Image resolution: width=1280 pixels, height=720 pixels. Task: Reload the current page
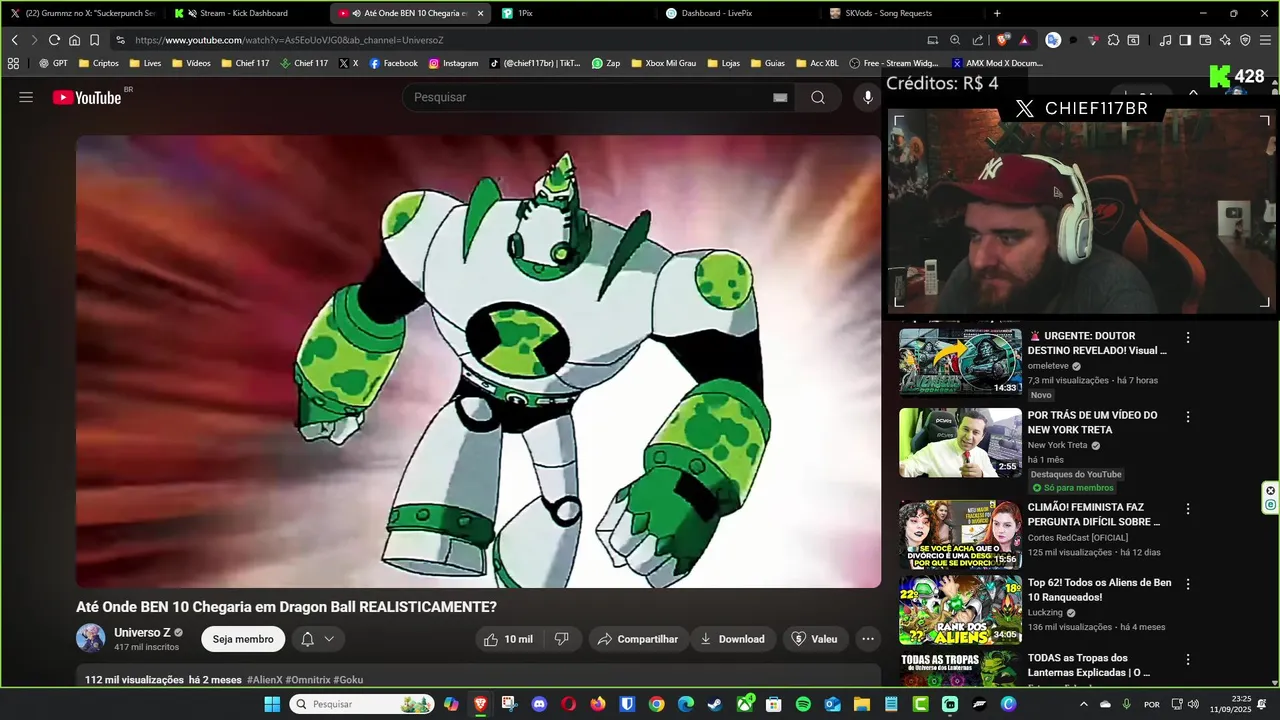(54, 40)
